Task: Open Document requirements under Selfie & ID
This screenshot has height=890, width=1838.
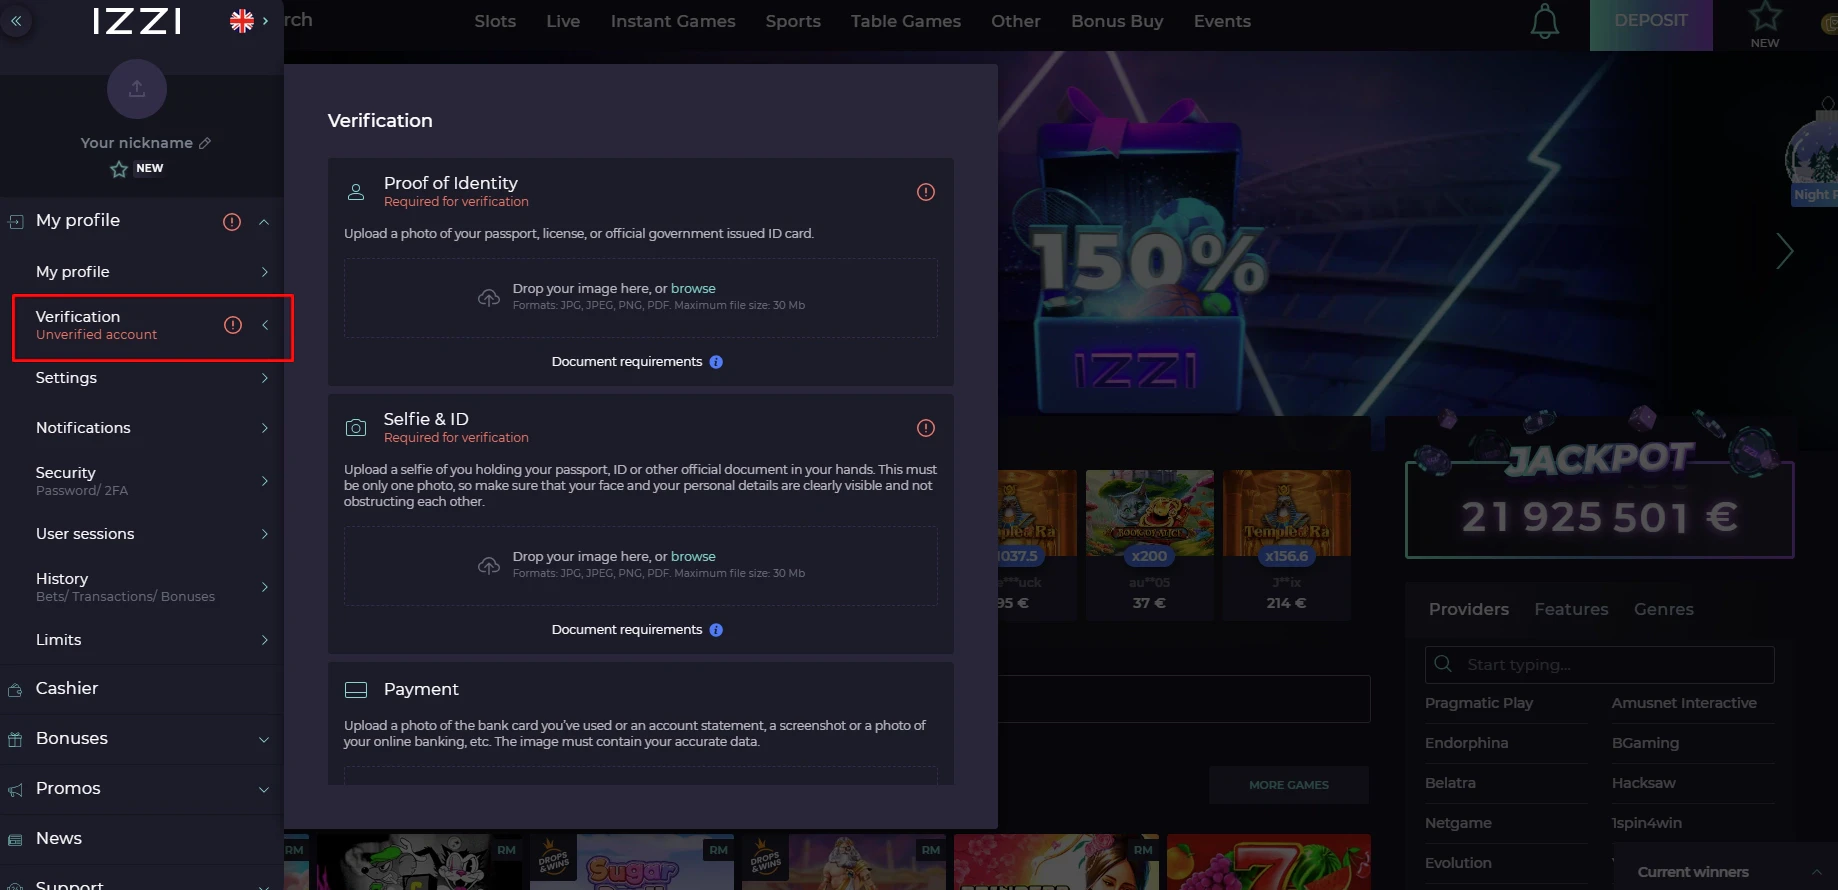Action: coord(627,630)
